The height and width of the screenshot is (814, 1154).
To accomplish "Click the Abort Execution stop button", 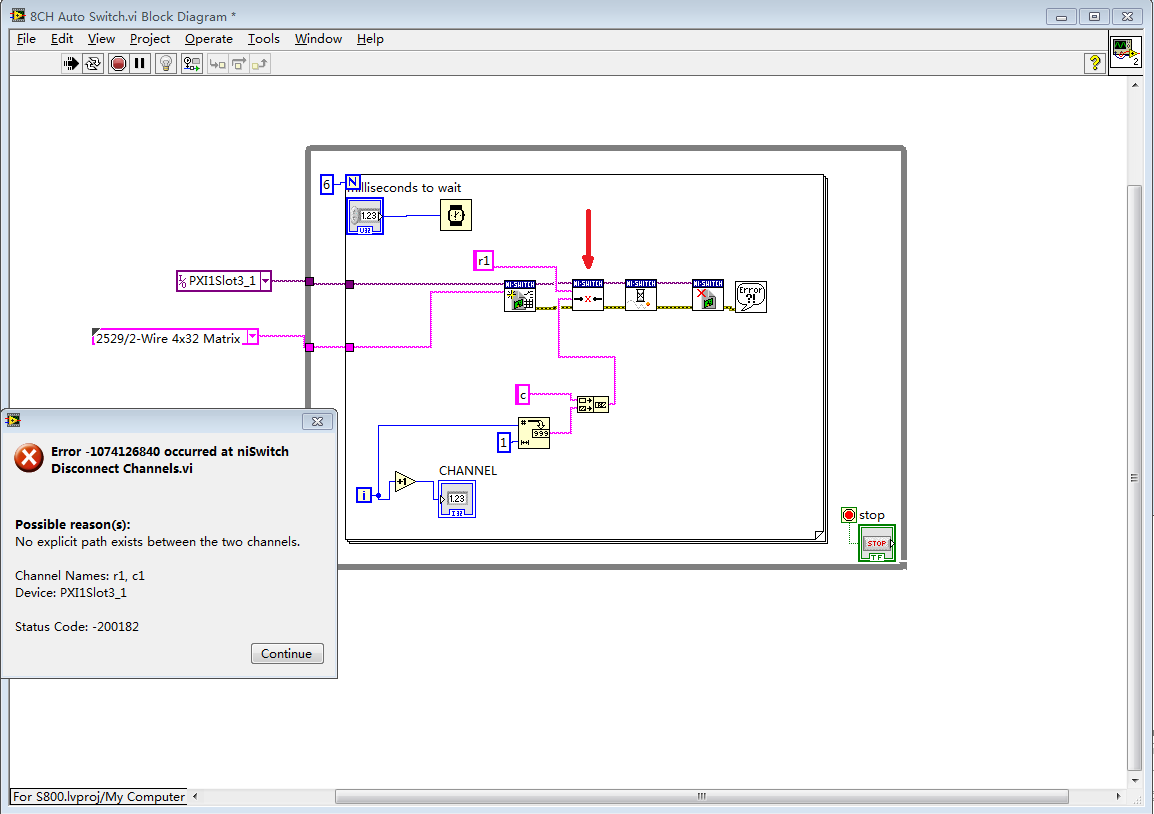I will [118, 64].
